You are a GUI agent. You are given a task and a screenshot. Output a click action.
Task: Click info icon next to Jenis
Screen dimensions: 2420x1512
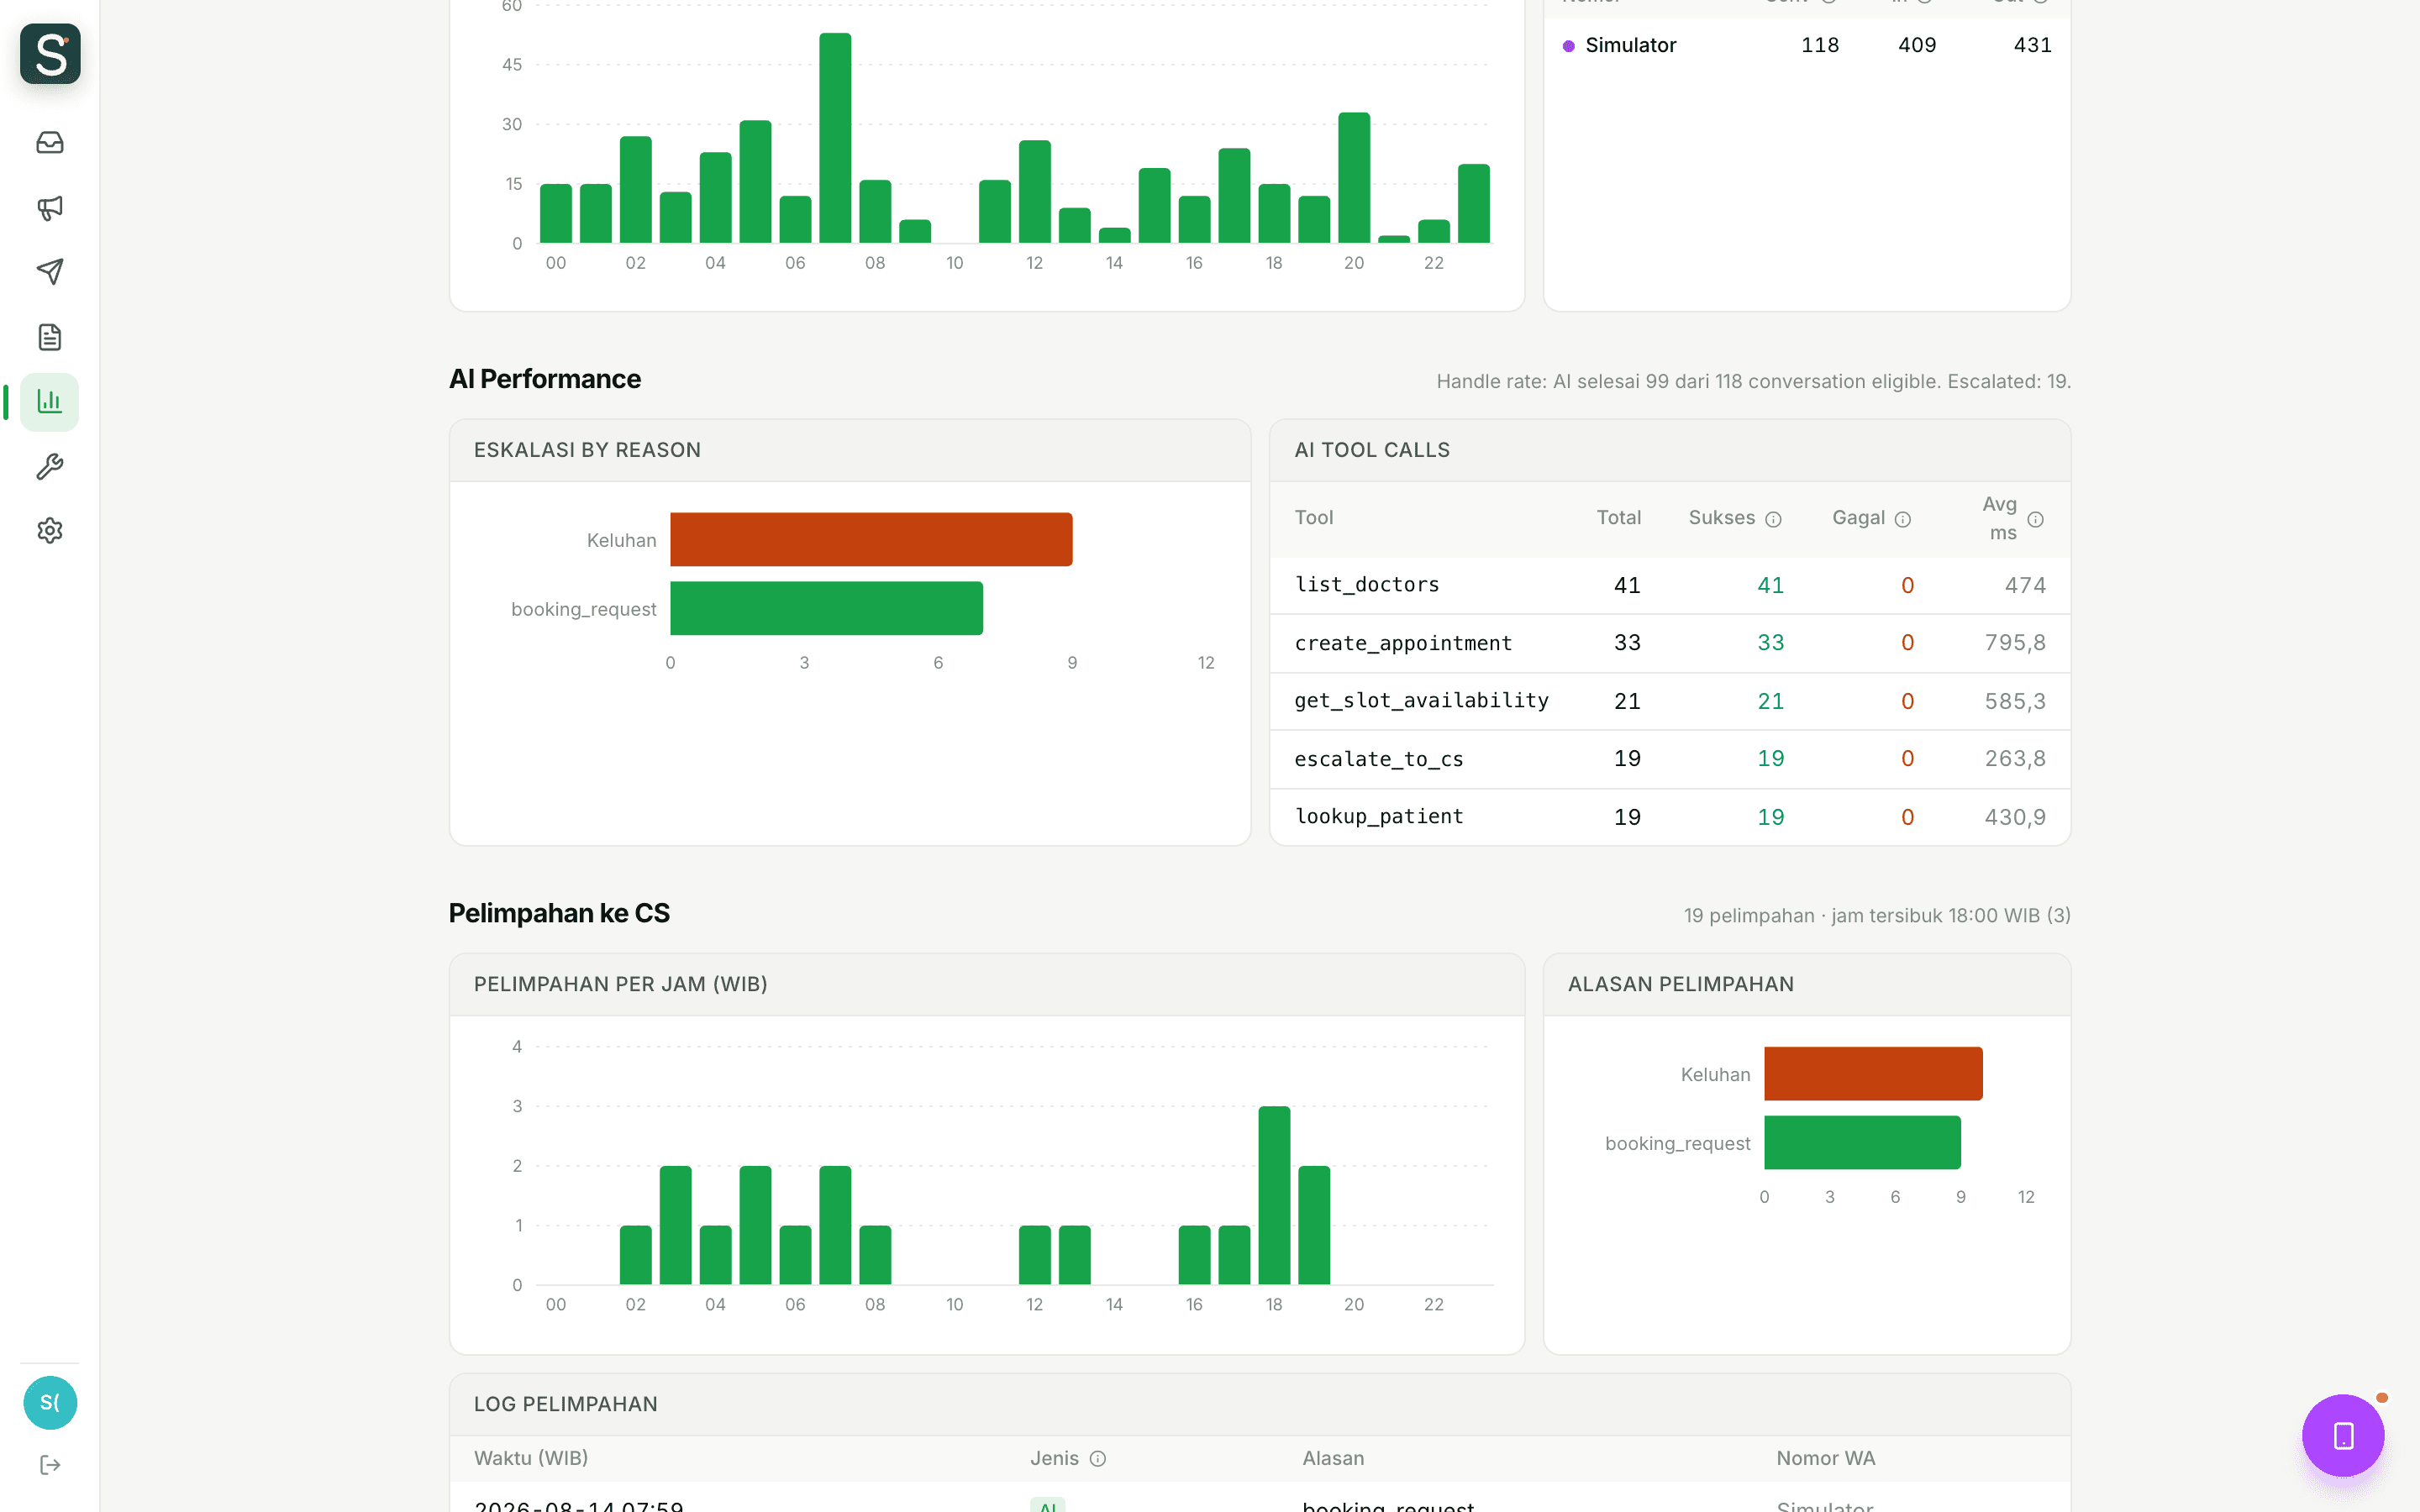point(1098,1459)
